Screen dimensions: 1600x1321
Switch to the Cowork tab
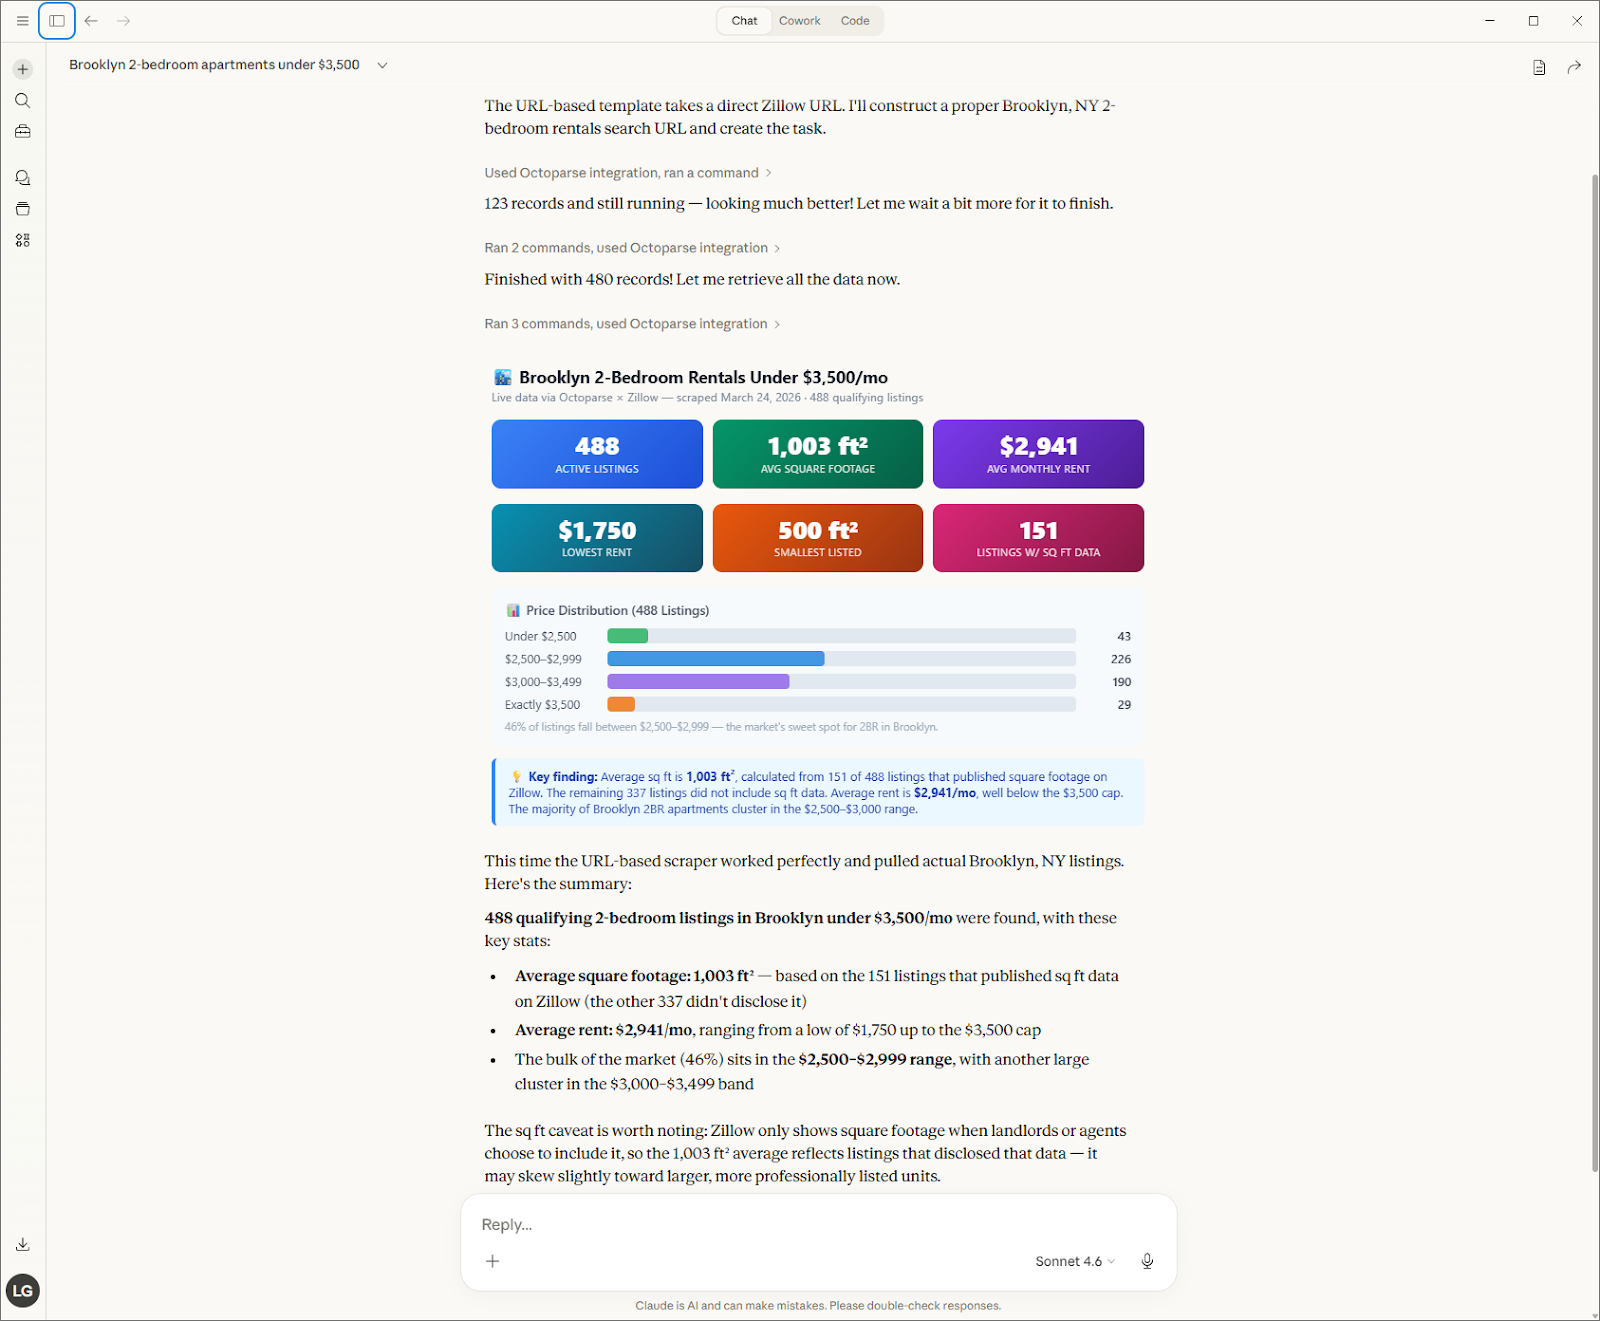click(799, 21)
